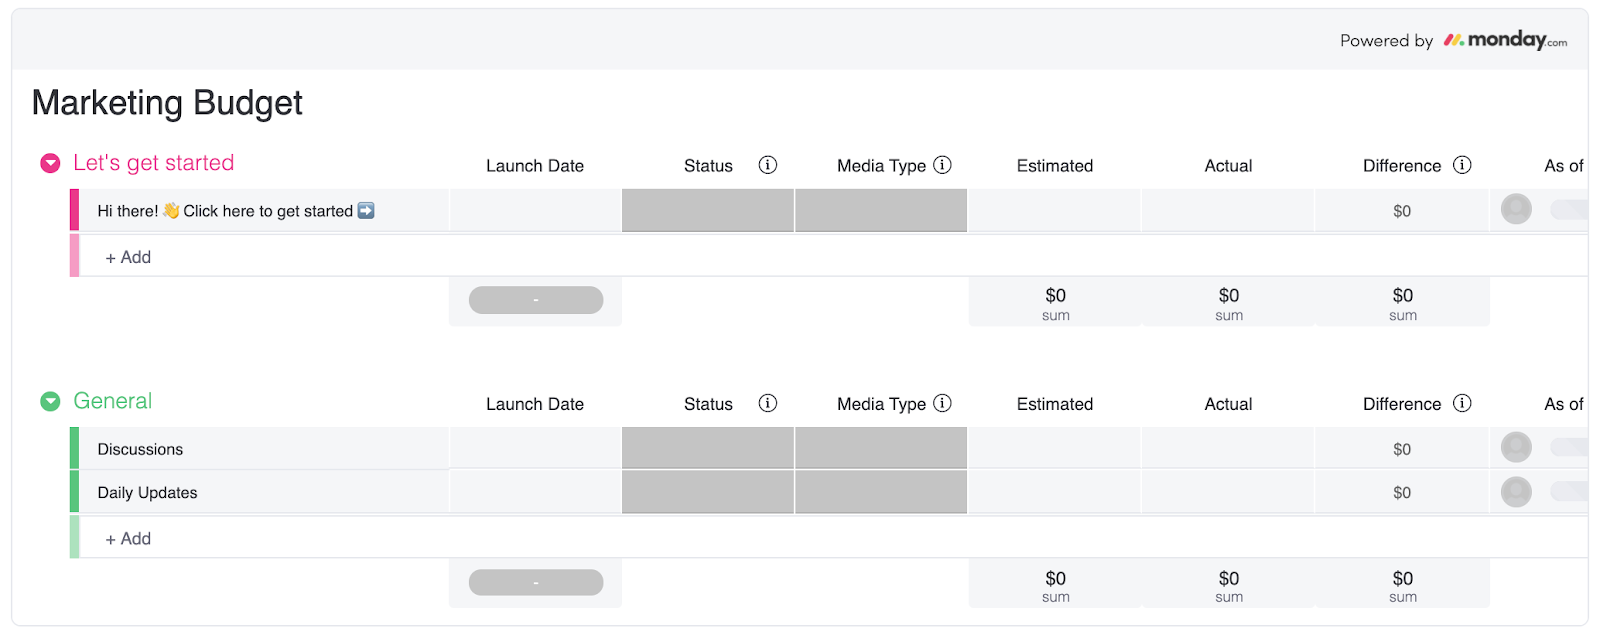The width and height of the screenshot is (1600, 642).
Task: Click Launch Date cell of Hi there row
Action: 535,210
